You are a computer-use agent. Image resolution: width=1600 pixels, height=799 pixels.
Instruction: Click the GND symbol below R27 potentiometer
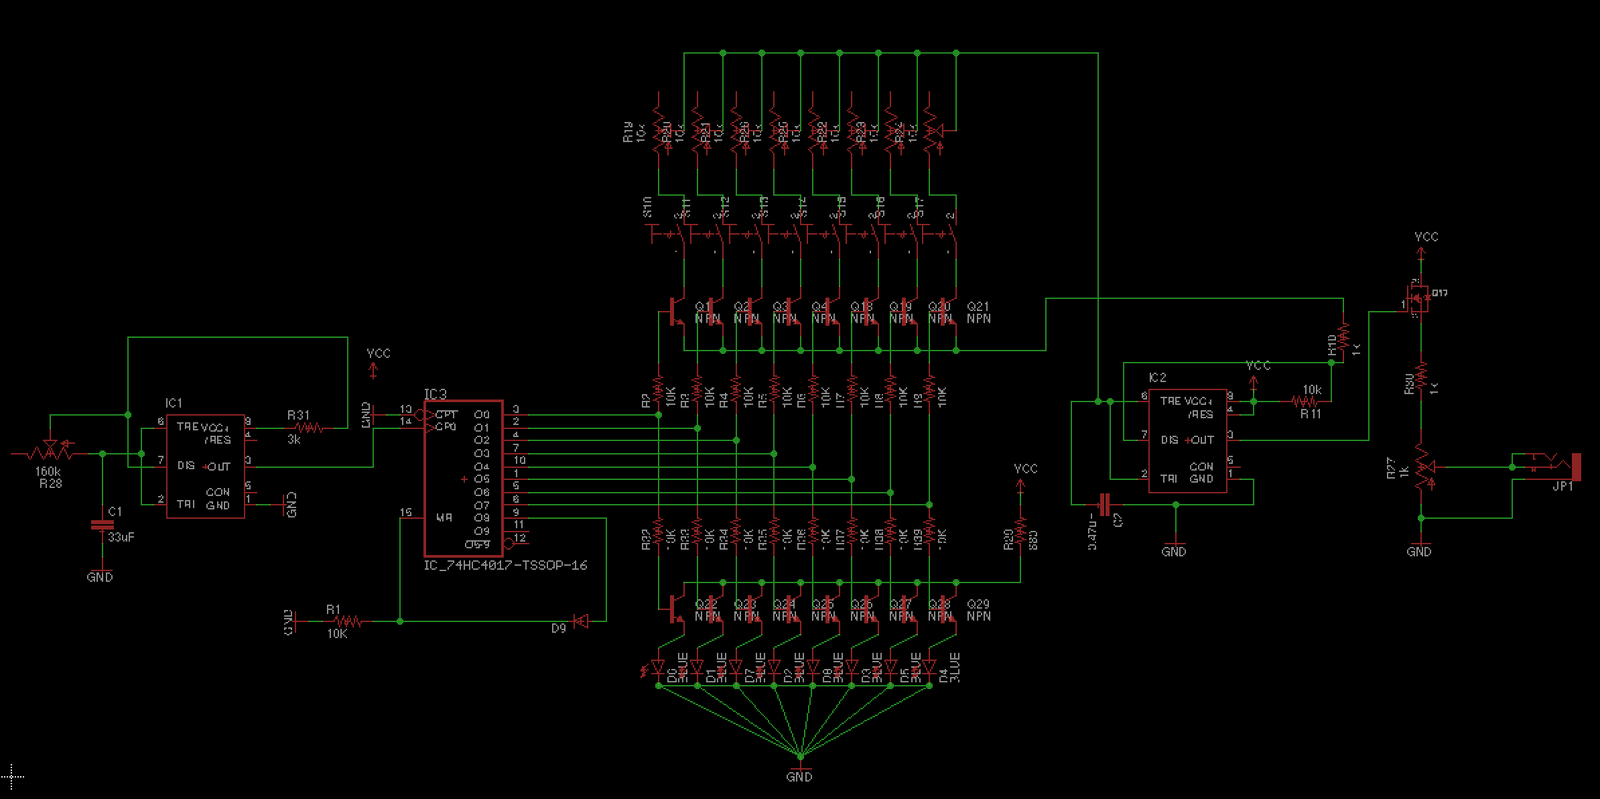(x=1419, y=548)
